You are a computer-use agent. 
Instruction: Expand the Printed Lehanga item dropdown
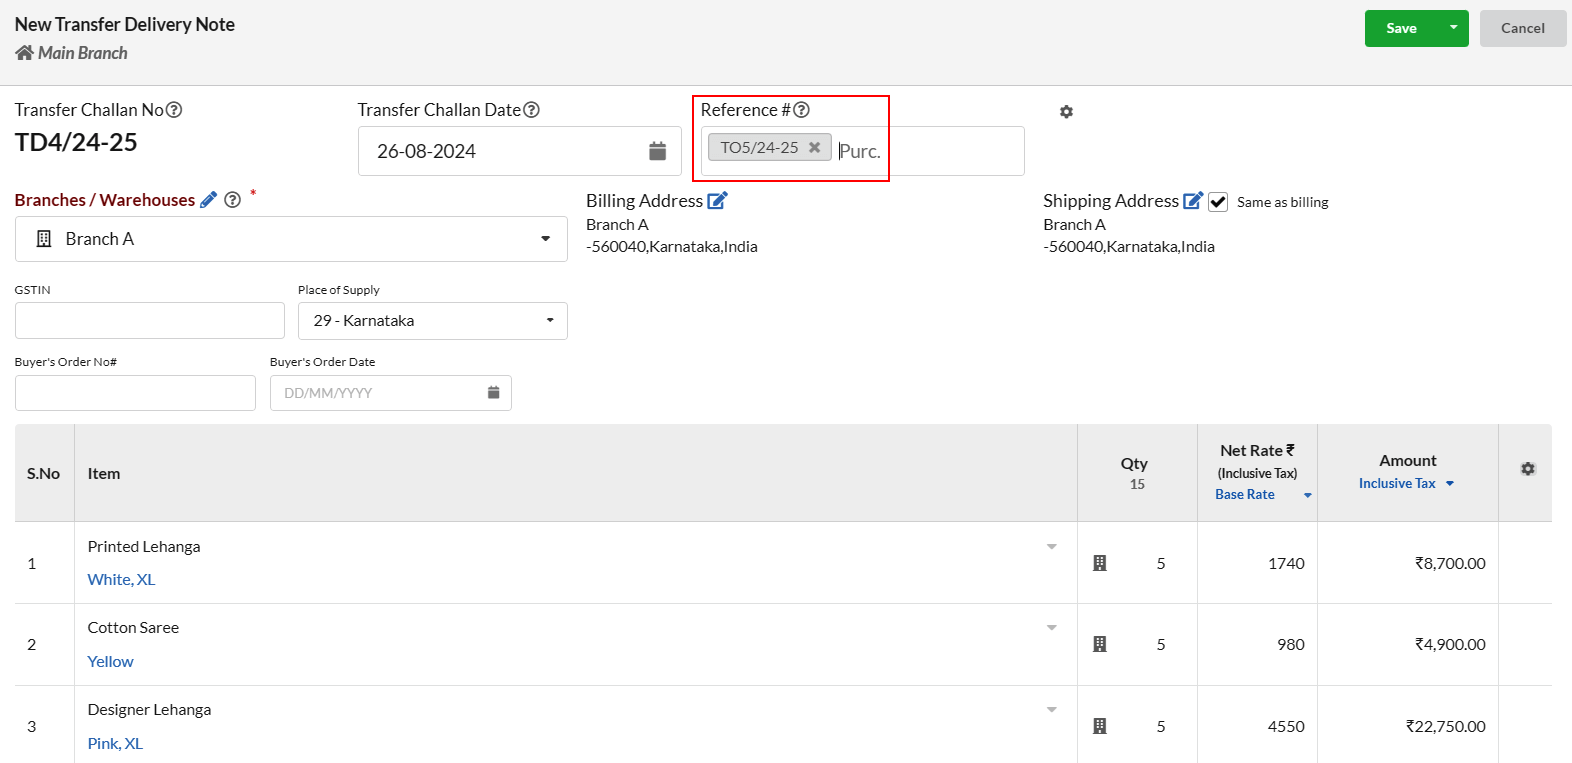[1052, 547]
